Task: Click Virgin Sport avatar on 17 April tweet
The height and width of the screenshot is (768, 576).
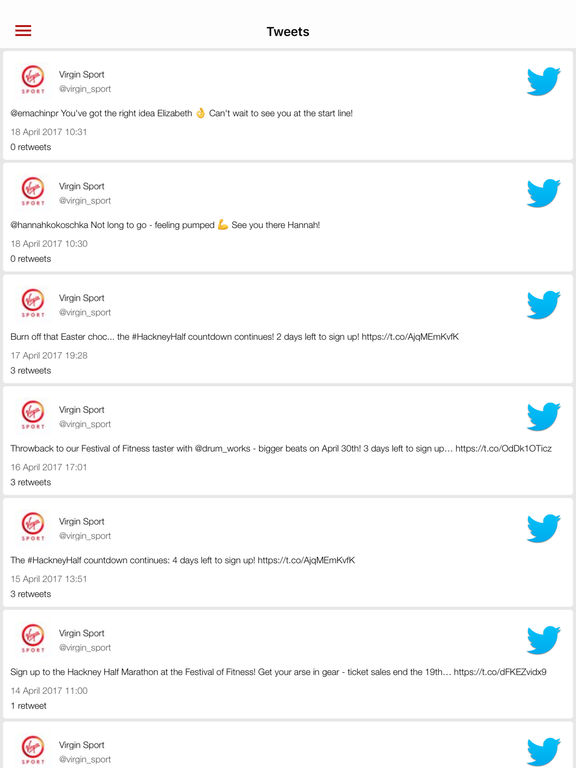Action: tap(33, 303)
